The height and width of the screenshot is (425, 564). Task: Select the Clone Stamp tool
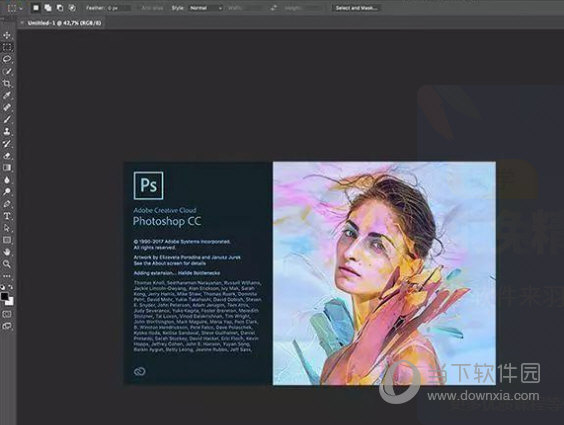pos(6,131)
